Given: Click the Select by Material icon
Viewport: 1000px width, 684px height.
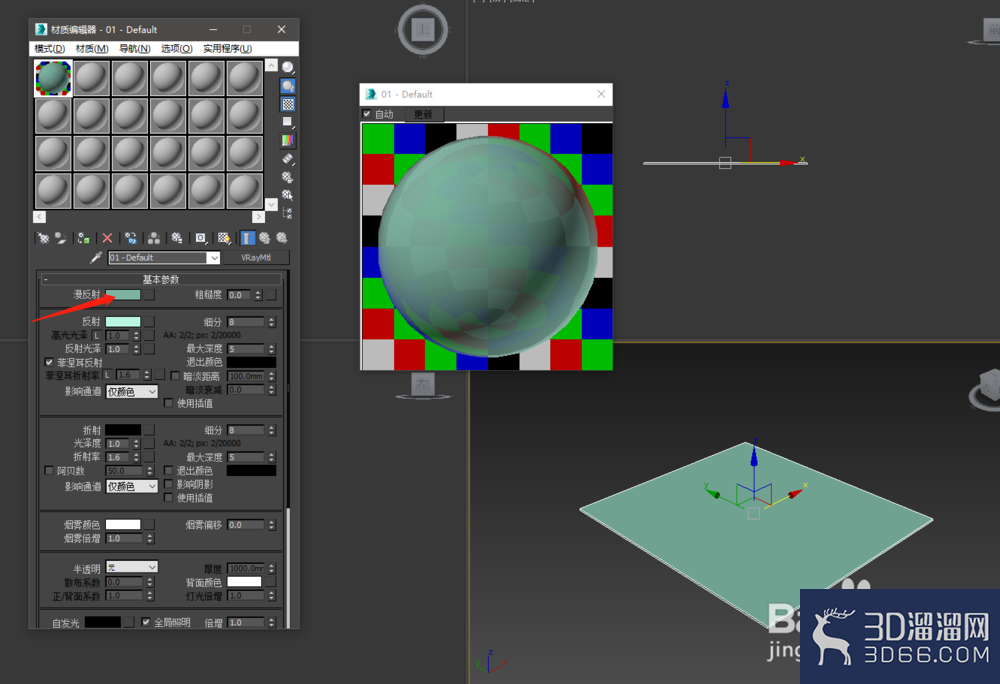Looking at the screenshot, I should tap(288, 194).
